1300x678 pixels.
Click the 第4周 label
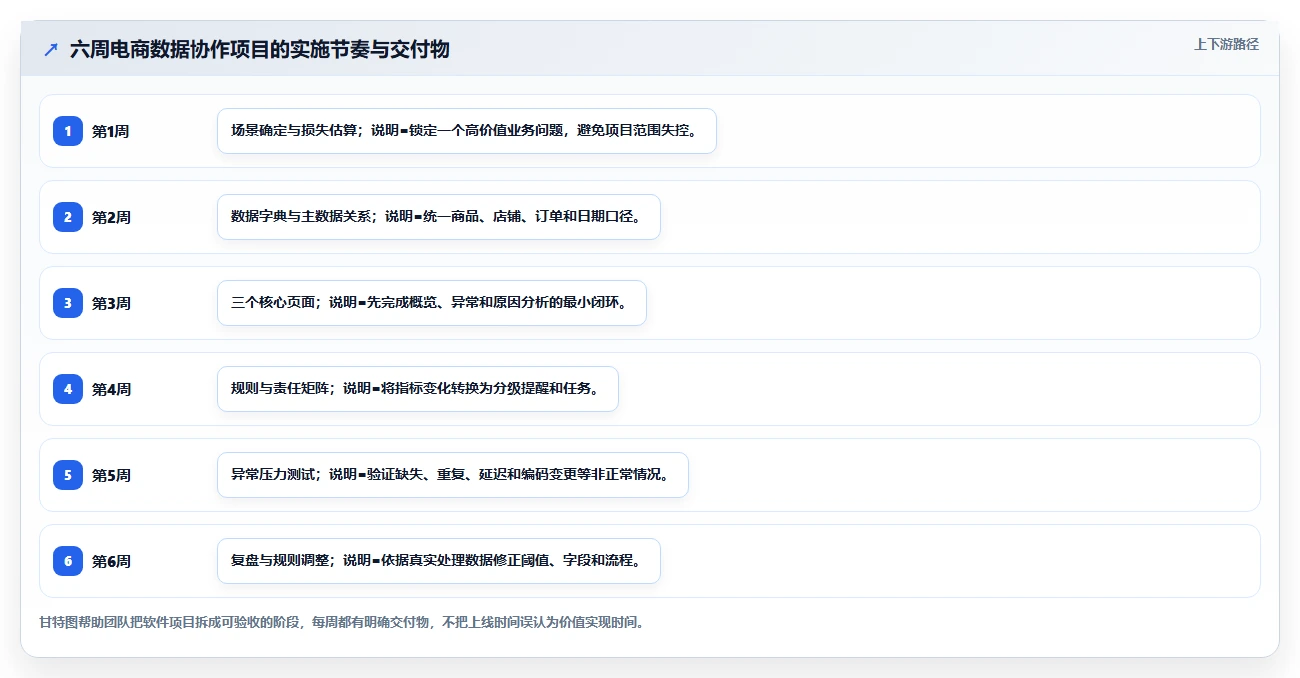(x=111, y=389)
